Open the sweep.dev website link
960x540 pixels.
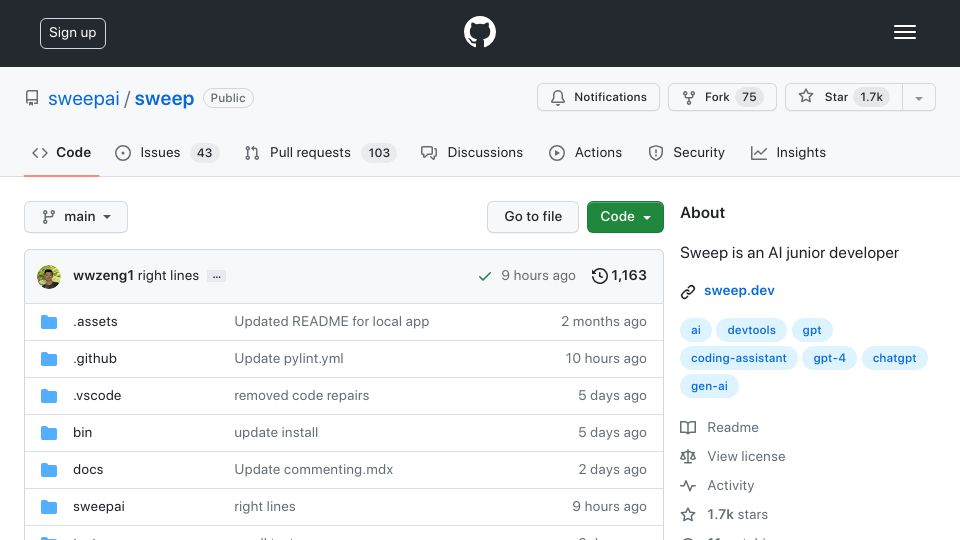[739, 291]
